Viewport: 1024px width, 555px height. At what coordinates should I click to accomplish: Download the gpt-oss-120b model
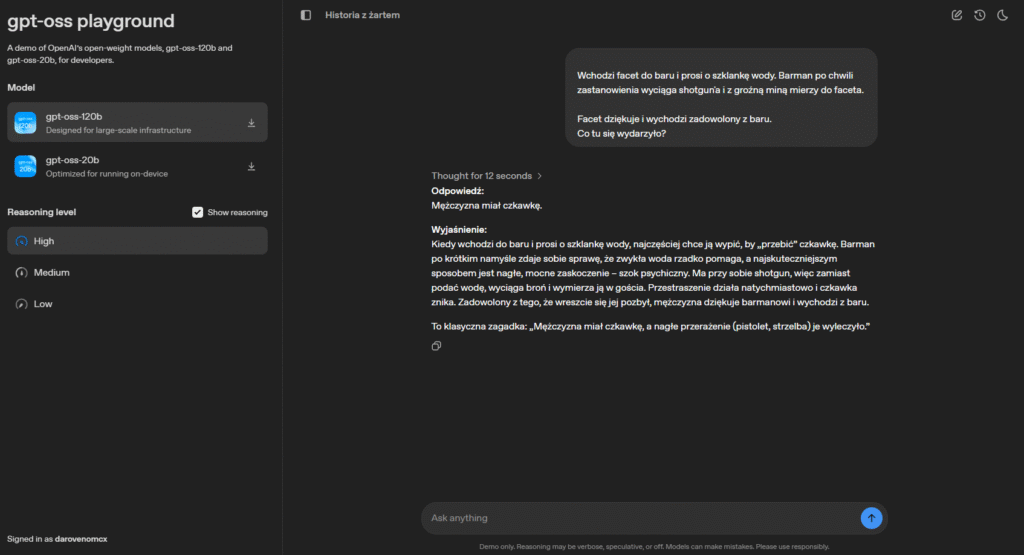pyautogui.click(x=251, y=123)
